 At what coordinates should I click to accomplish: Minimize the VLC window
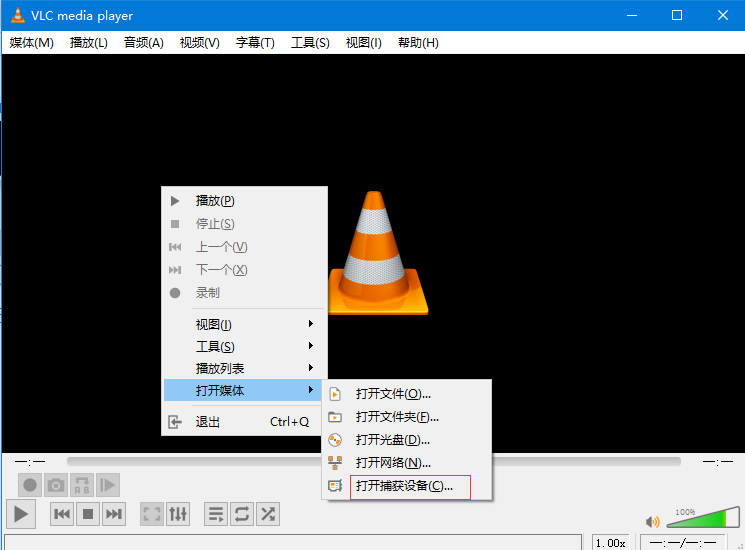[x=632, y=15]
